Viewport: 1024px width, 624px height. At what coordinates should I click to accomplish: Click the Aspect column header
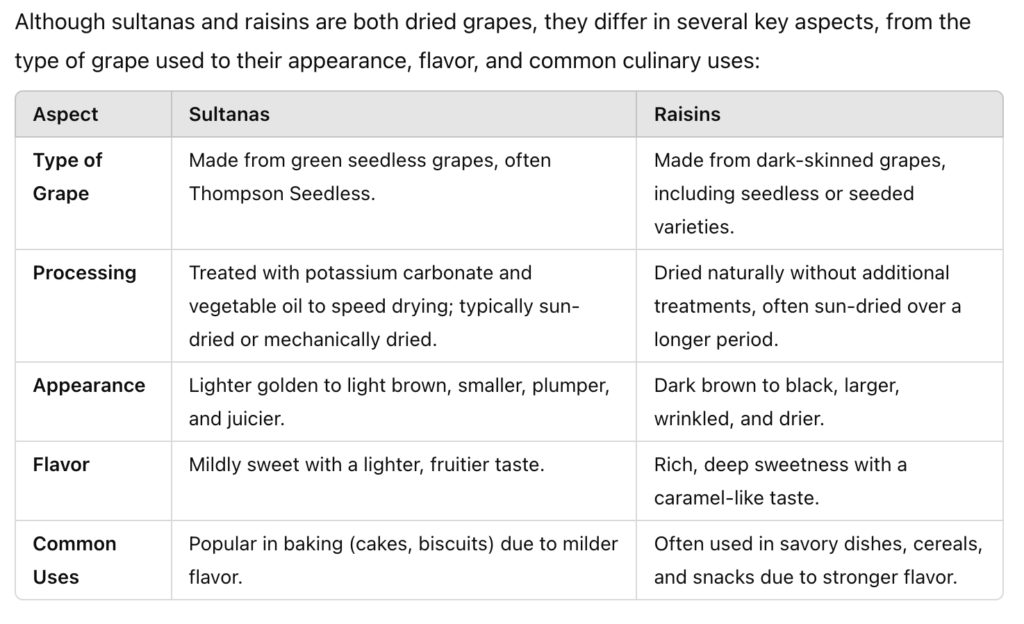65,114
